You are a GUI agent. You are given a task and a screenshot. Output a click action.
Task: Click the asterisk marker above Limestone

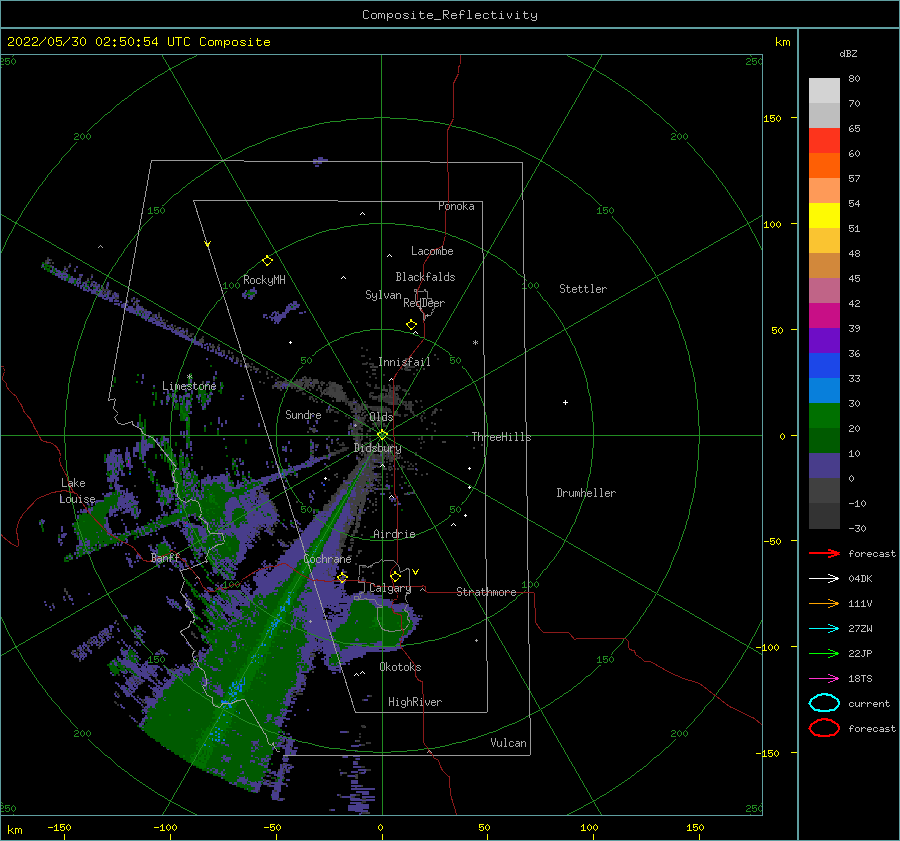pos(189,377)
